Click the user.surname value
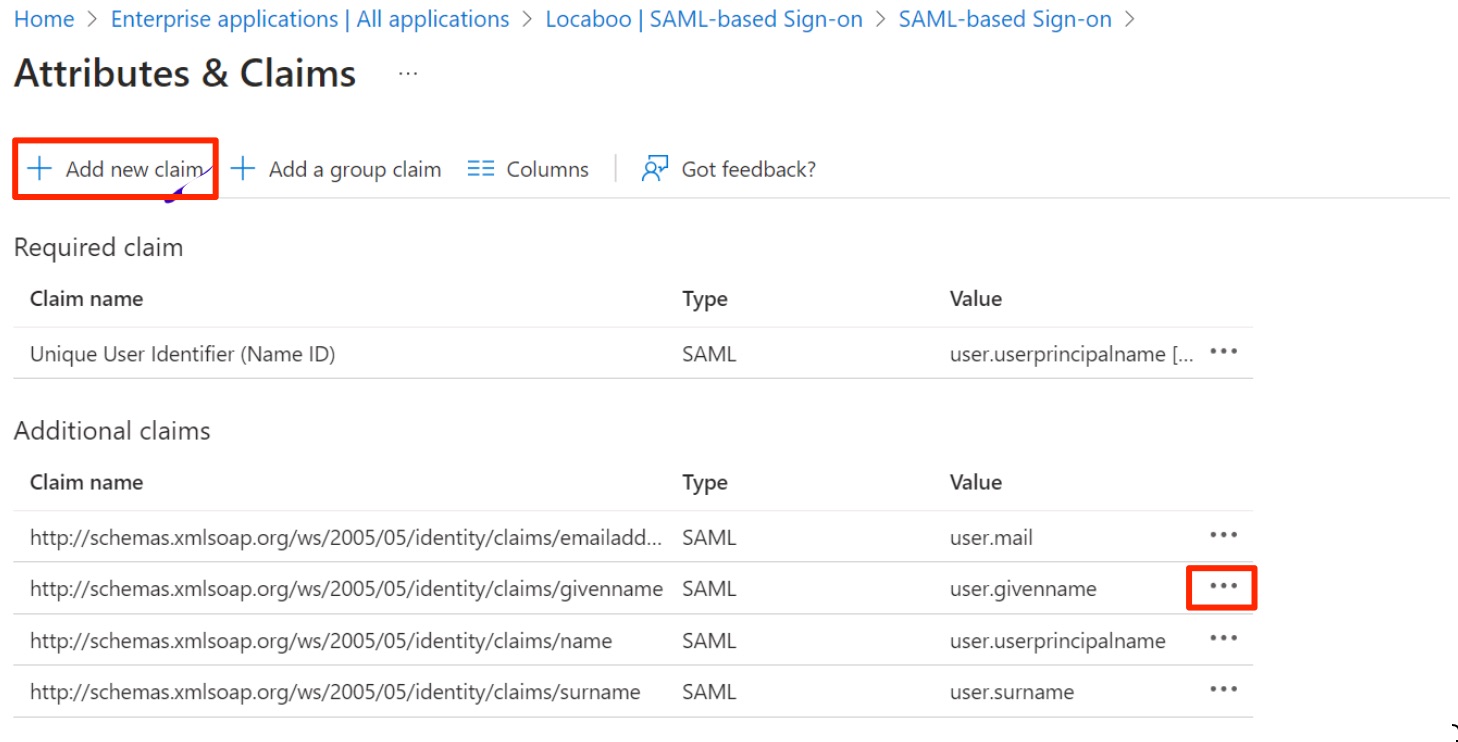 coord(1012,692)
